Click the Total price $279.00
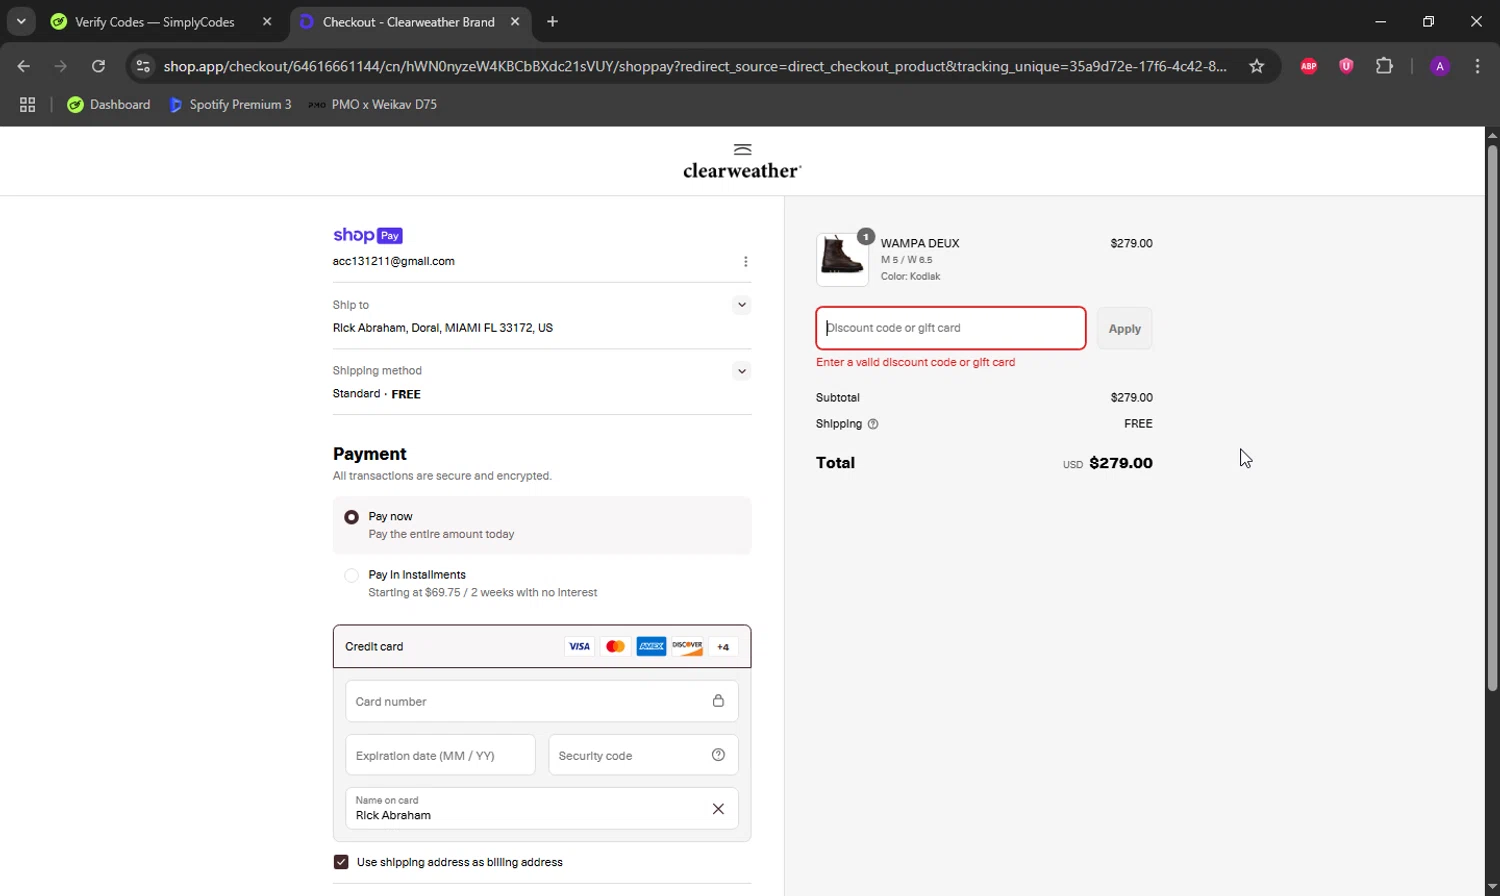 click(x=1121, y=463)
